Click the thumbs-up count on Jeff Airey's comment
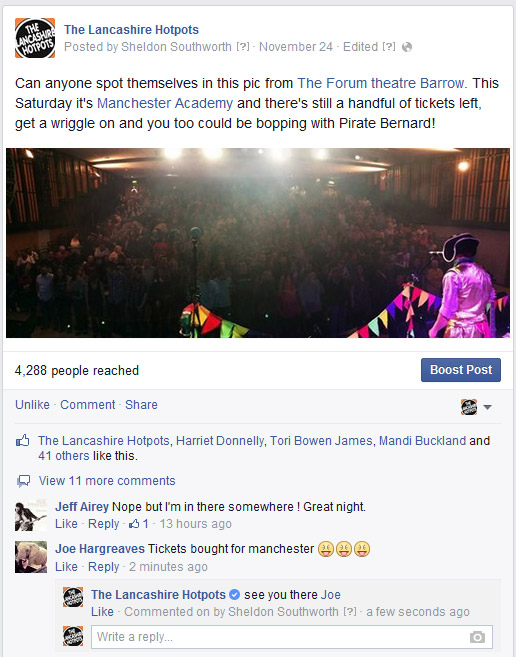The image size is (516, 657). 139,524
